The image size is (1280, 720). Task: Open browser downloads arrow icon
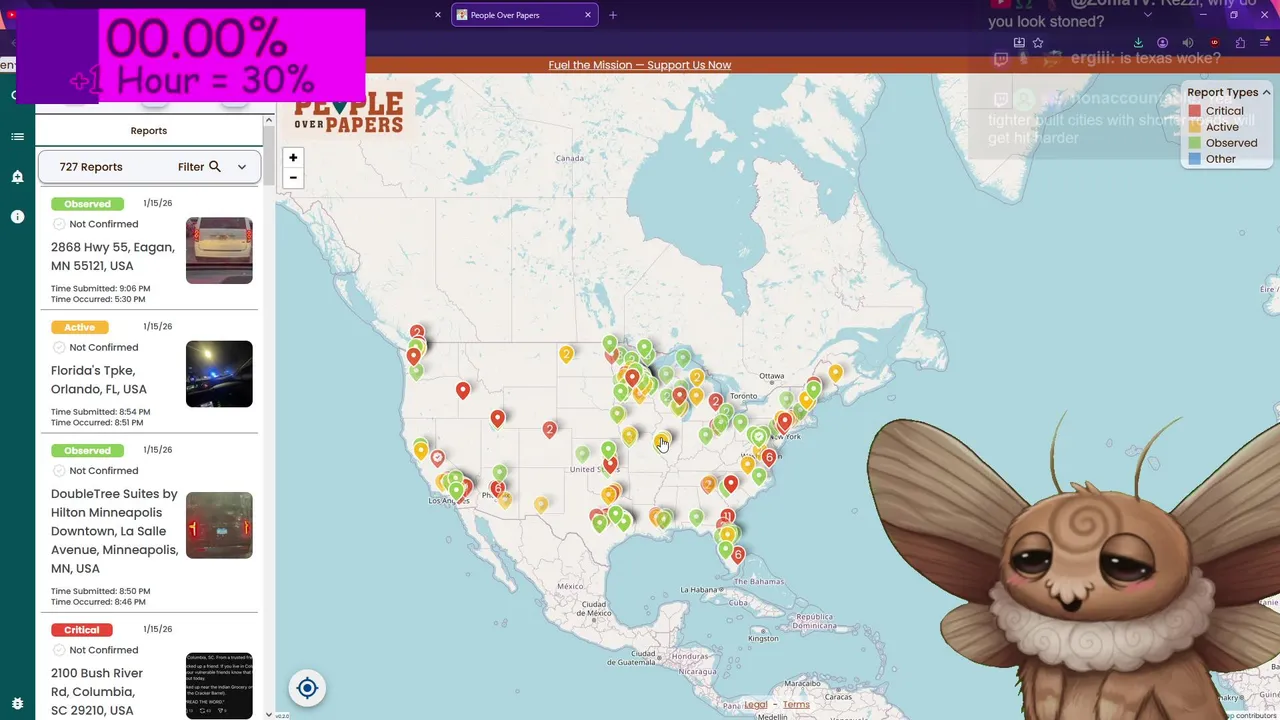[x=1138, y=43]
